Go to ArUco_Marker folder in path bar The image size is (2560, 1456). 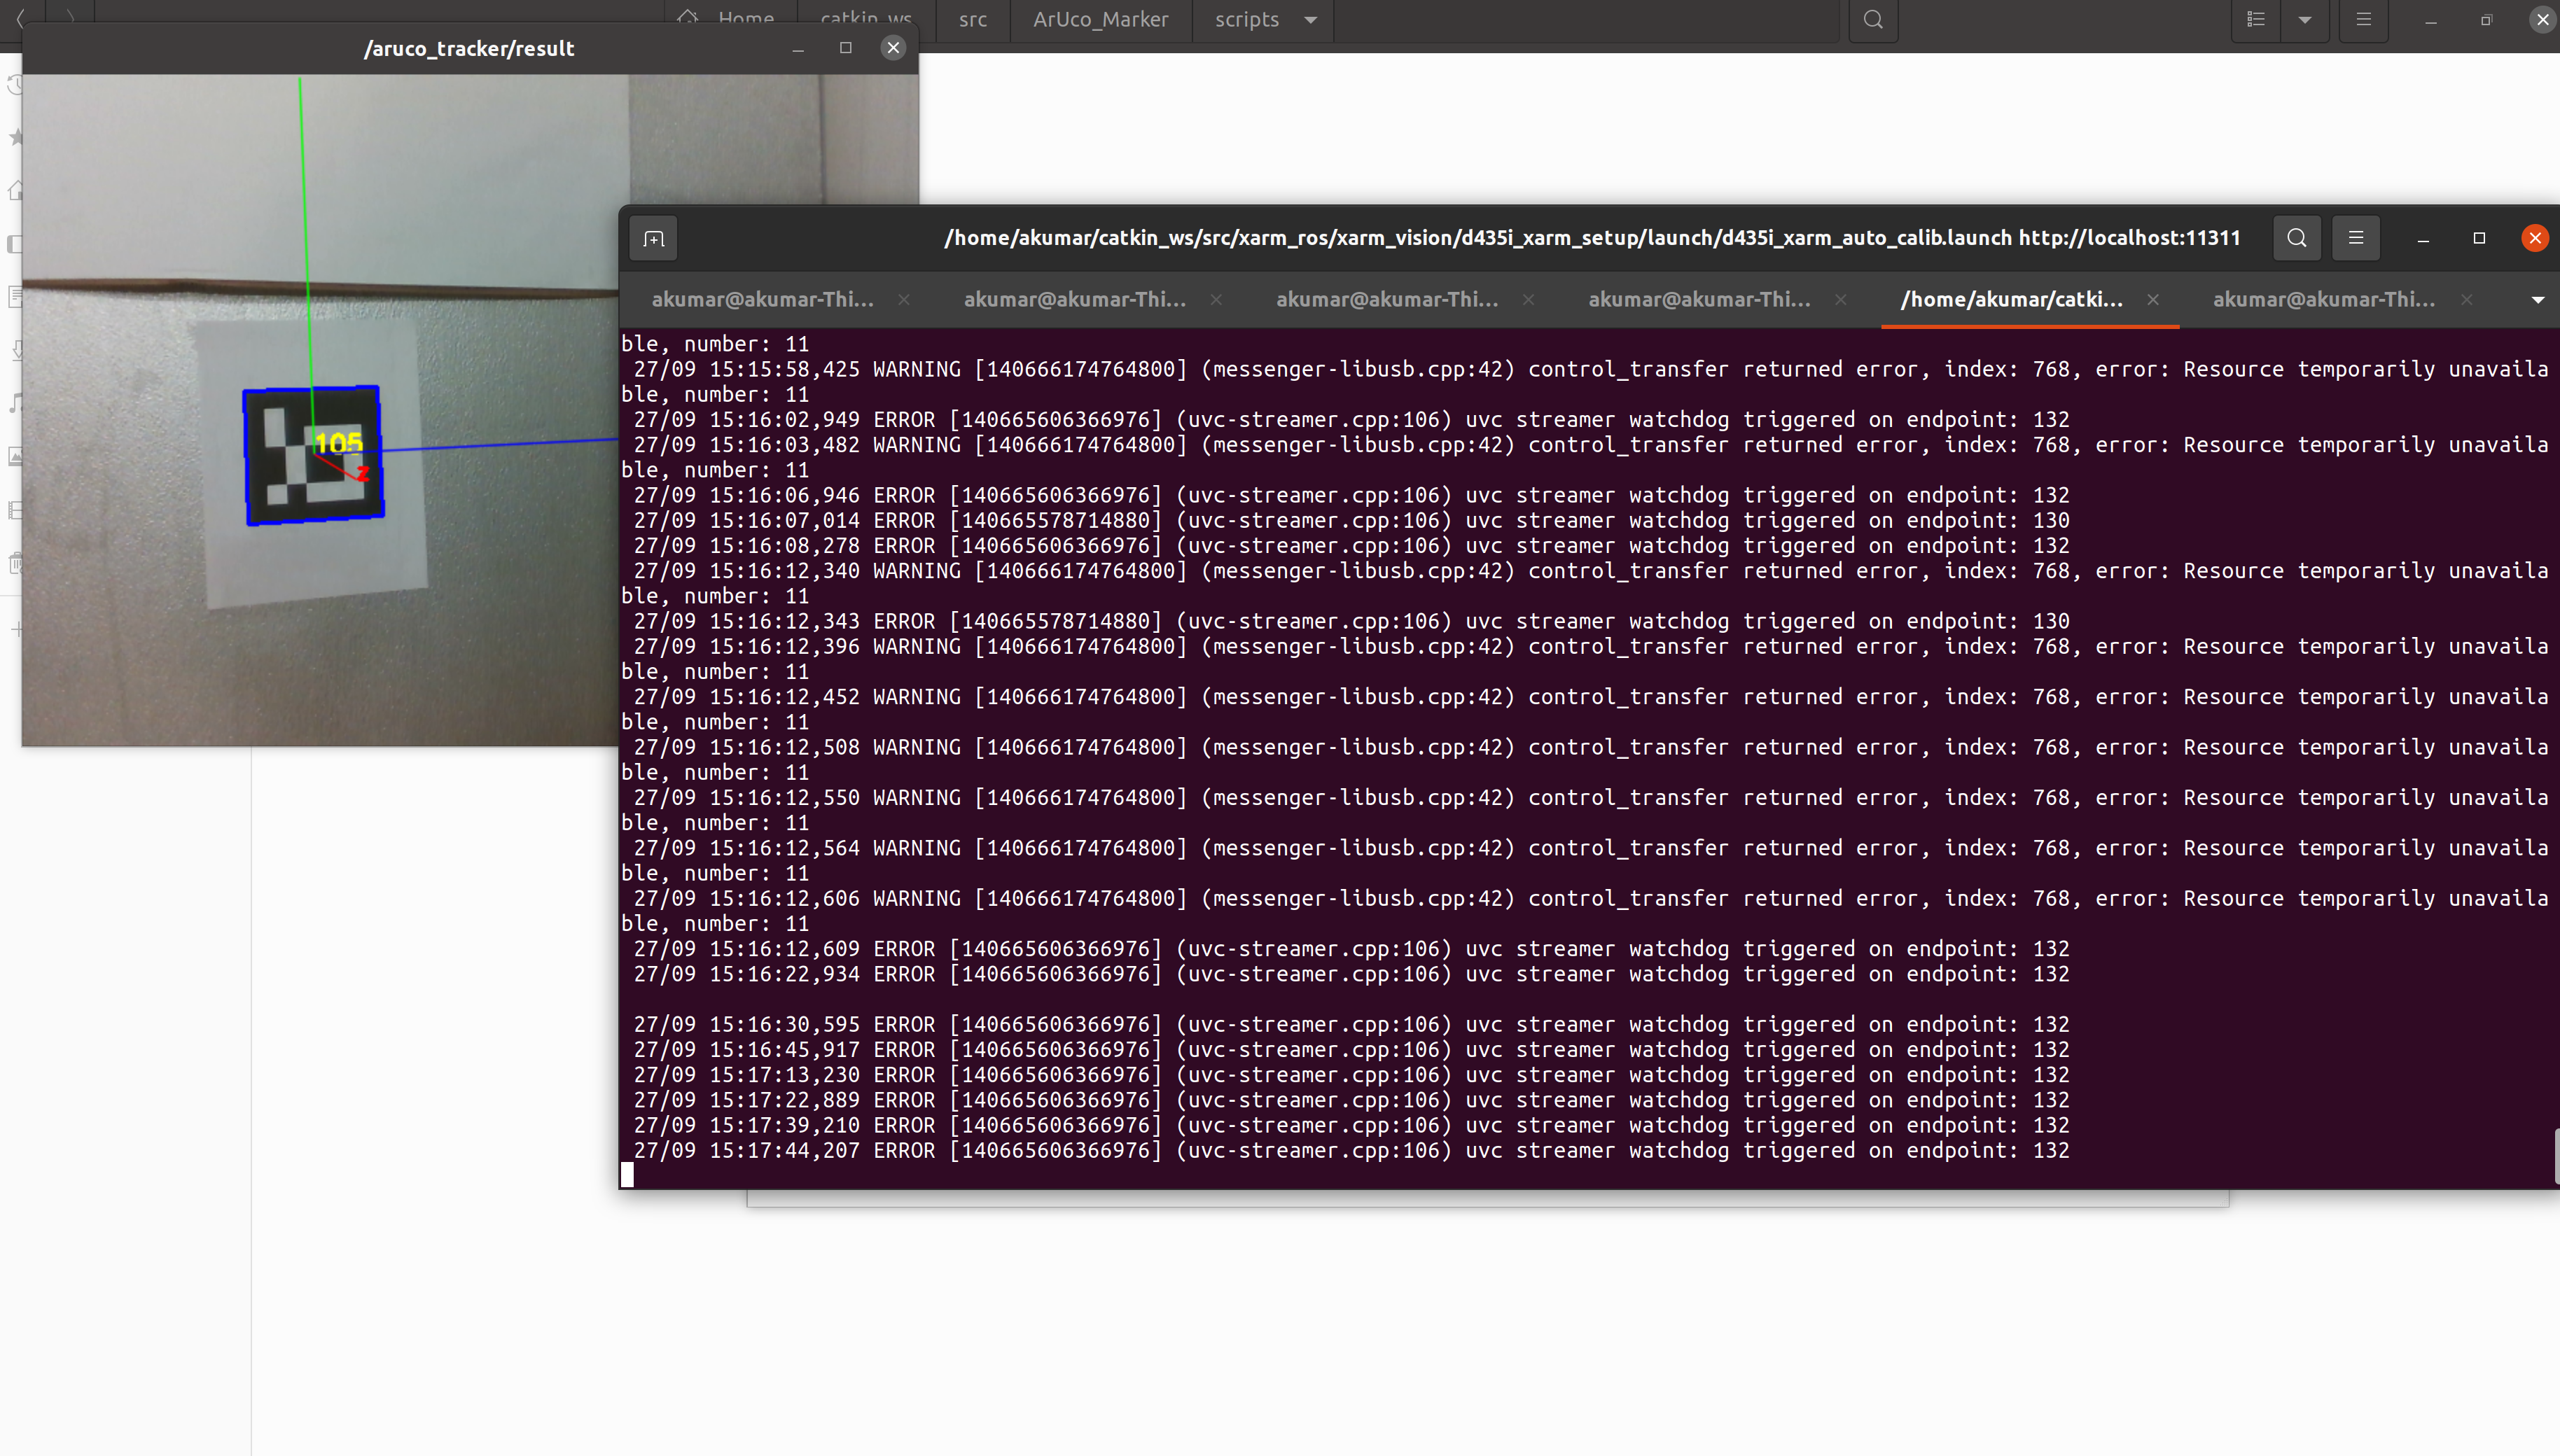point(1100,19)
